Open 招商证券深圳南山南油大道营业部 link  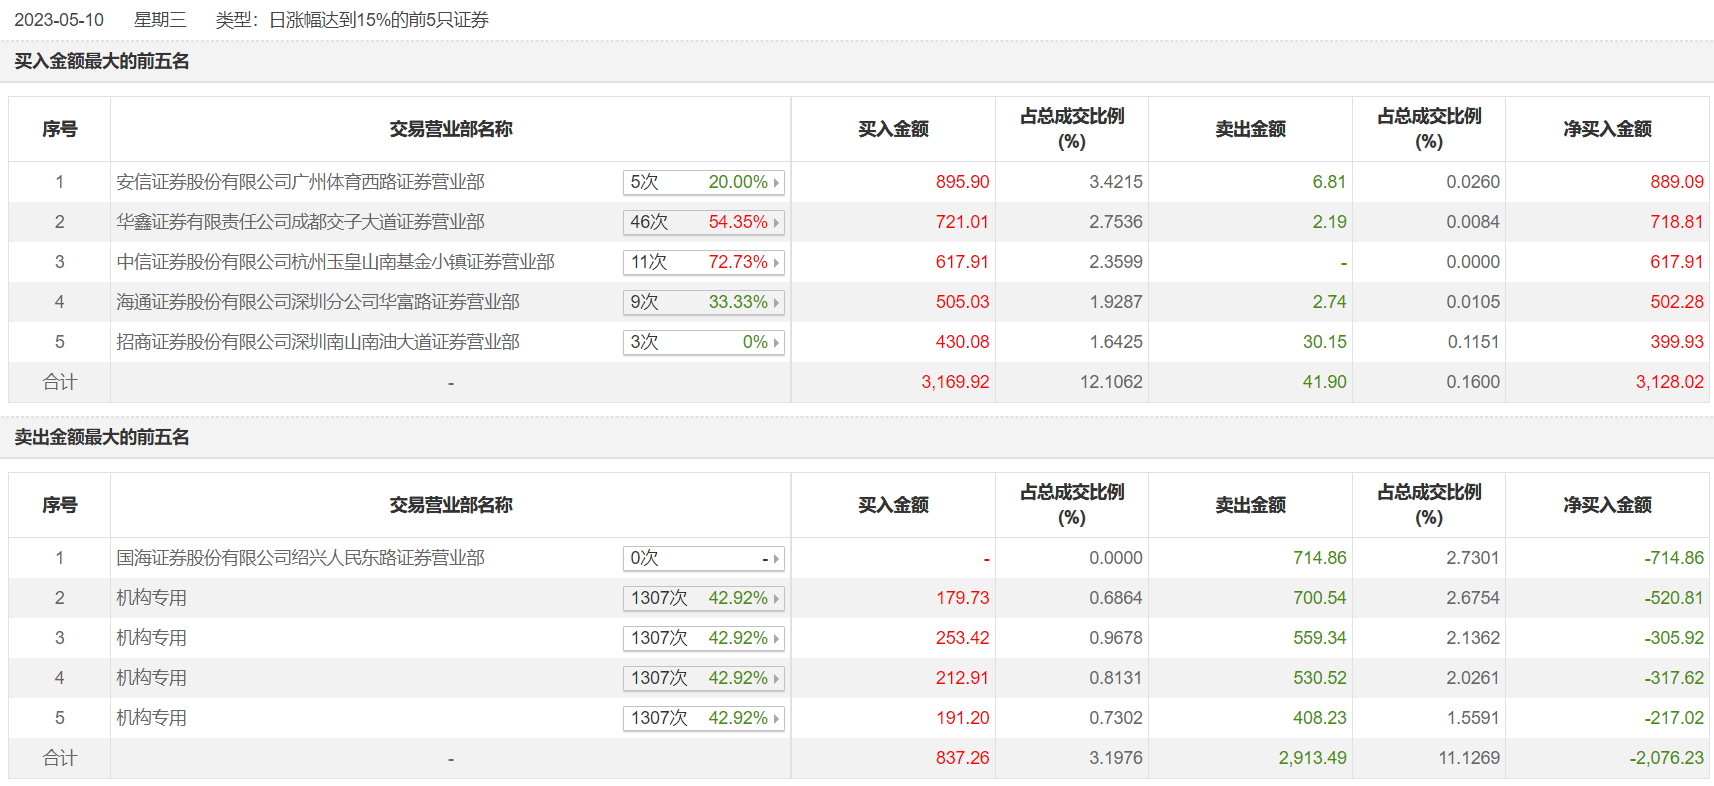[317, 342]
